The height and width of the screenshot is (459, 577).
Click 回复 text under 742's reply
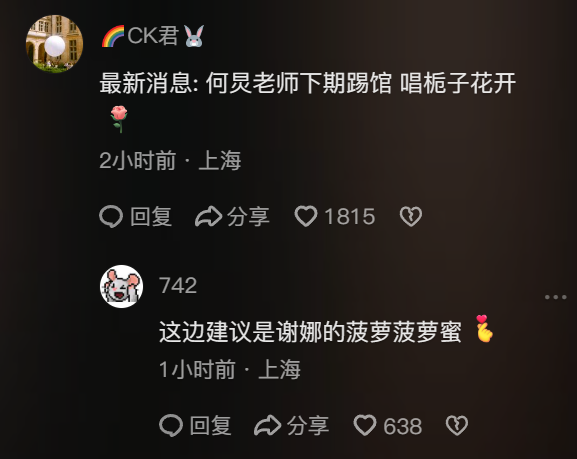tap(210, 426)
